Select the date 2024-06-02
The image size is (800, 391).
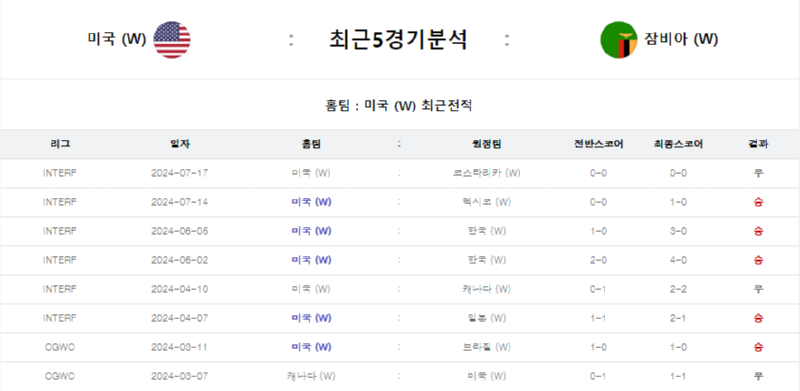(x=180, y=260)
